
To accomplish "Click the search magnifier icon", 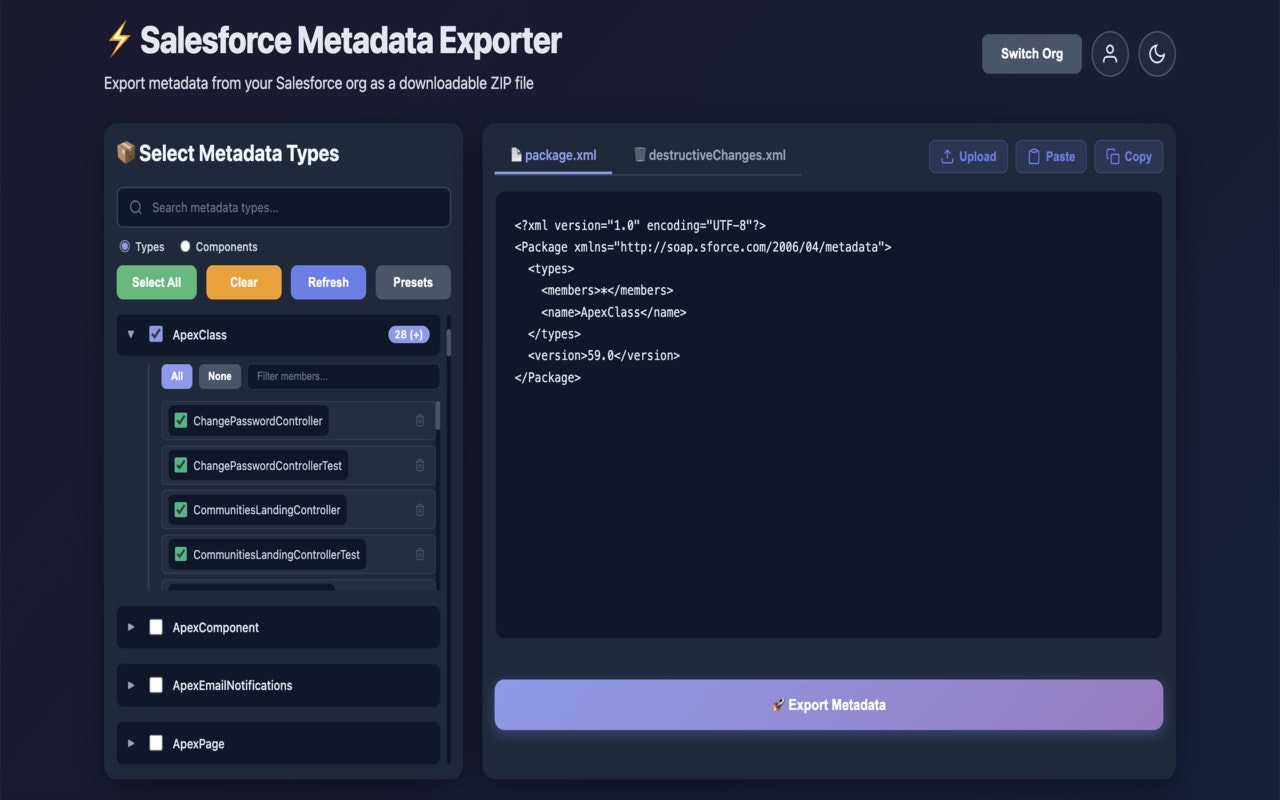I will coord(136,208).
